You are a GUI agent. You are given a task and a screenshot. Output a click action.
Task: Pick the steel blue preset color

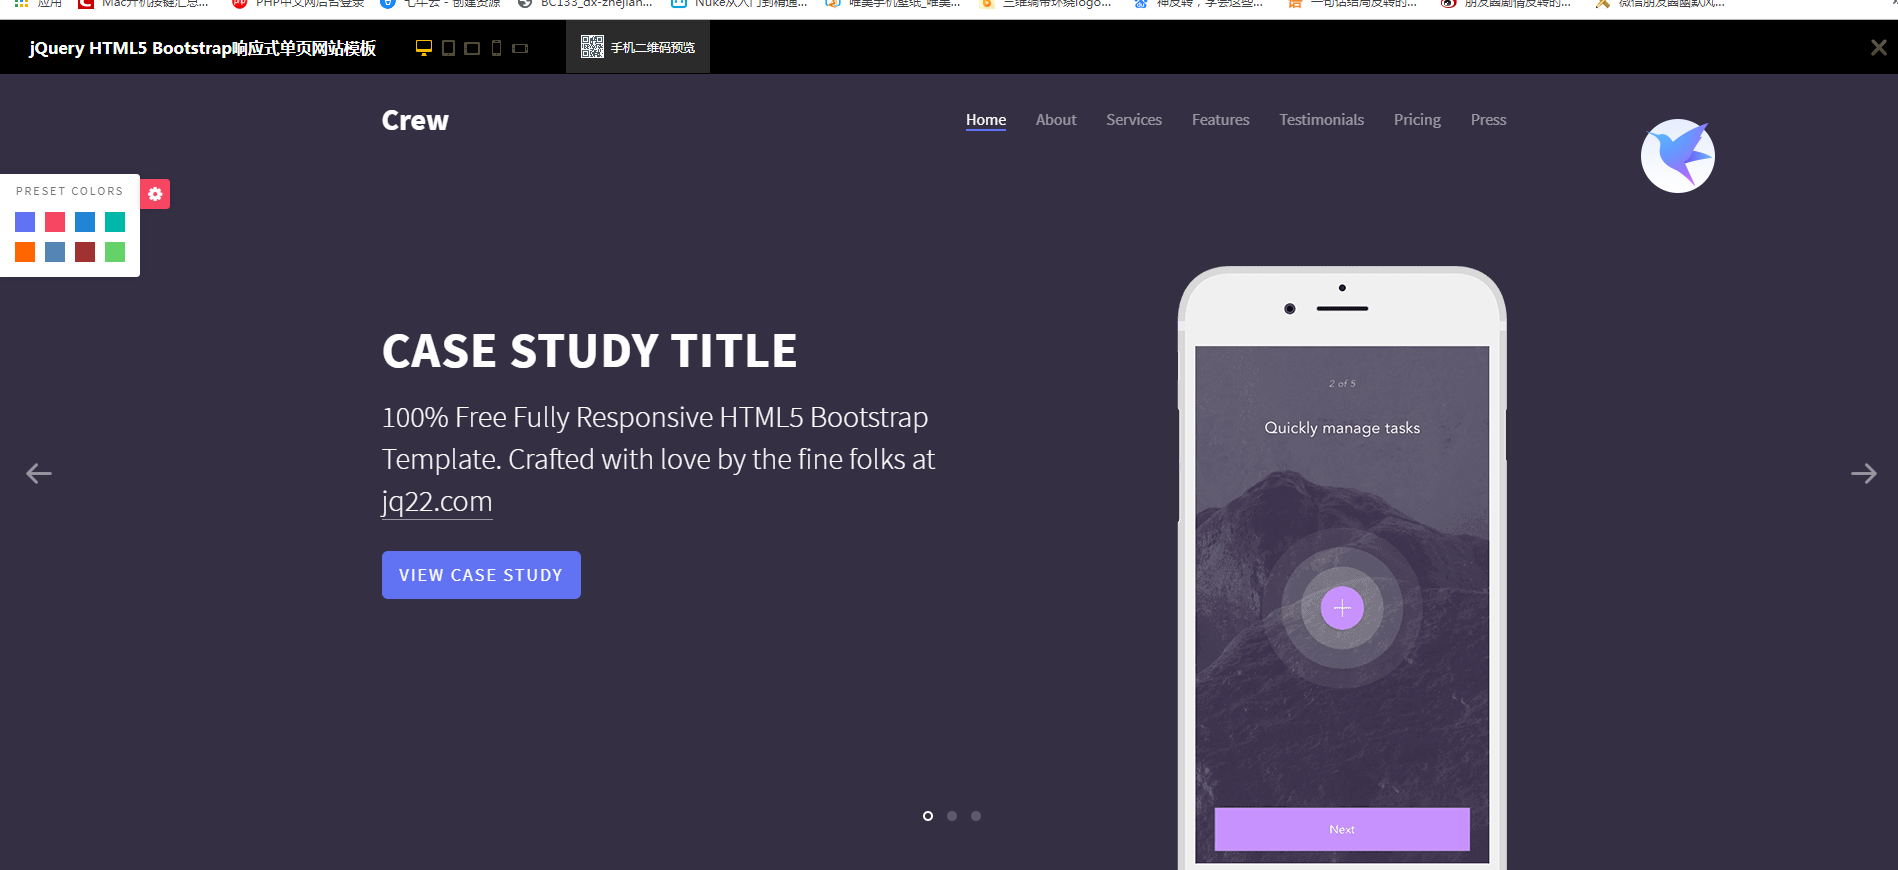(55, 252)
